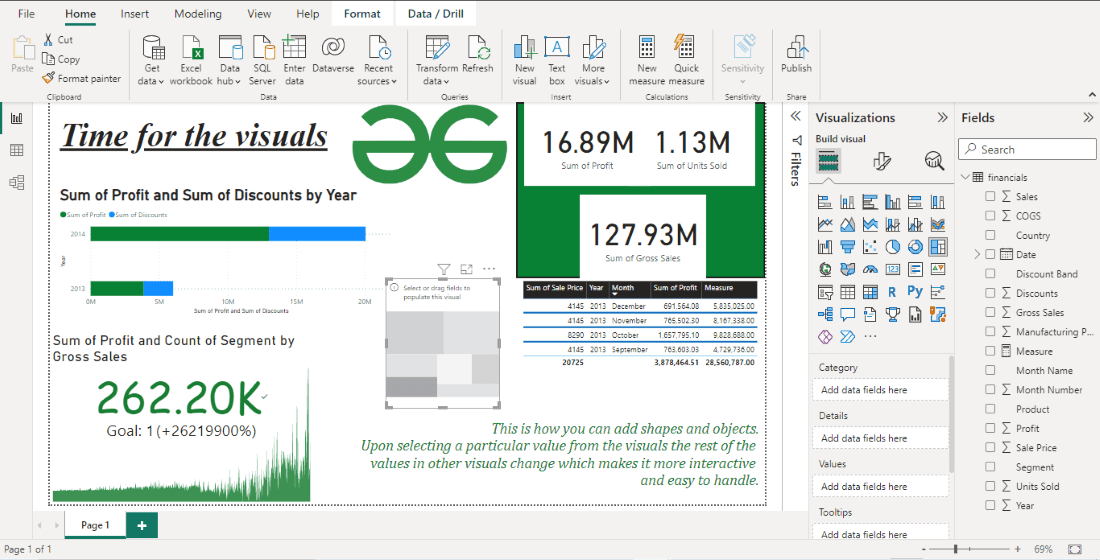Choose the area chart visual

[847, 225]
